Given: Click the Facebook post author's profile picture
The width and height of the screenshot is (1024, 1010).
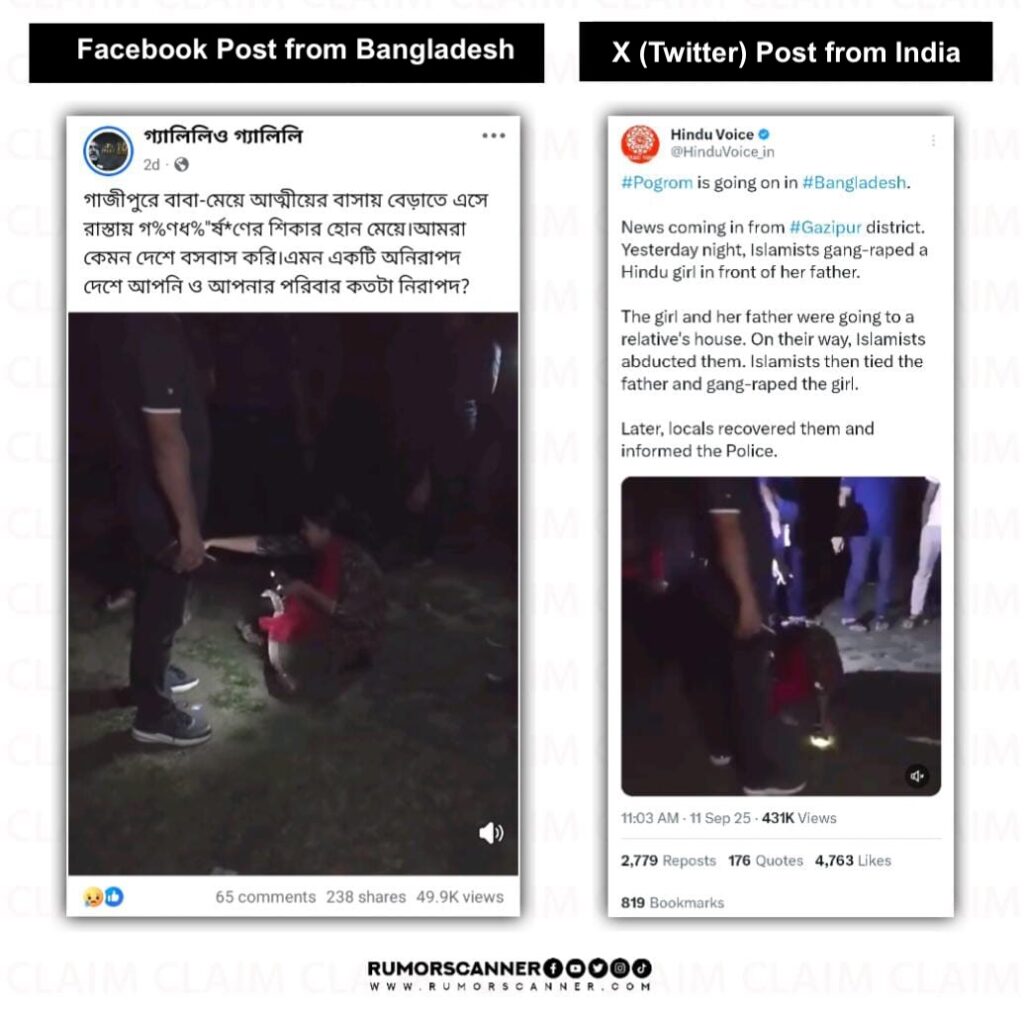Looking at the screenshot, I should click(x=108, y=151).
